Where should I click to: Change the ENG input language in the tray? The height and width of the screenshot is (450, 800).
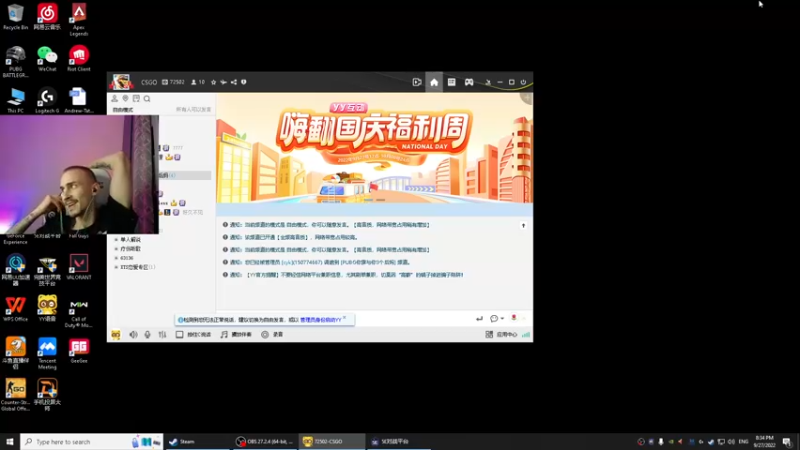[743, 442]
